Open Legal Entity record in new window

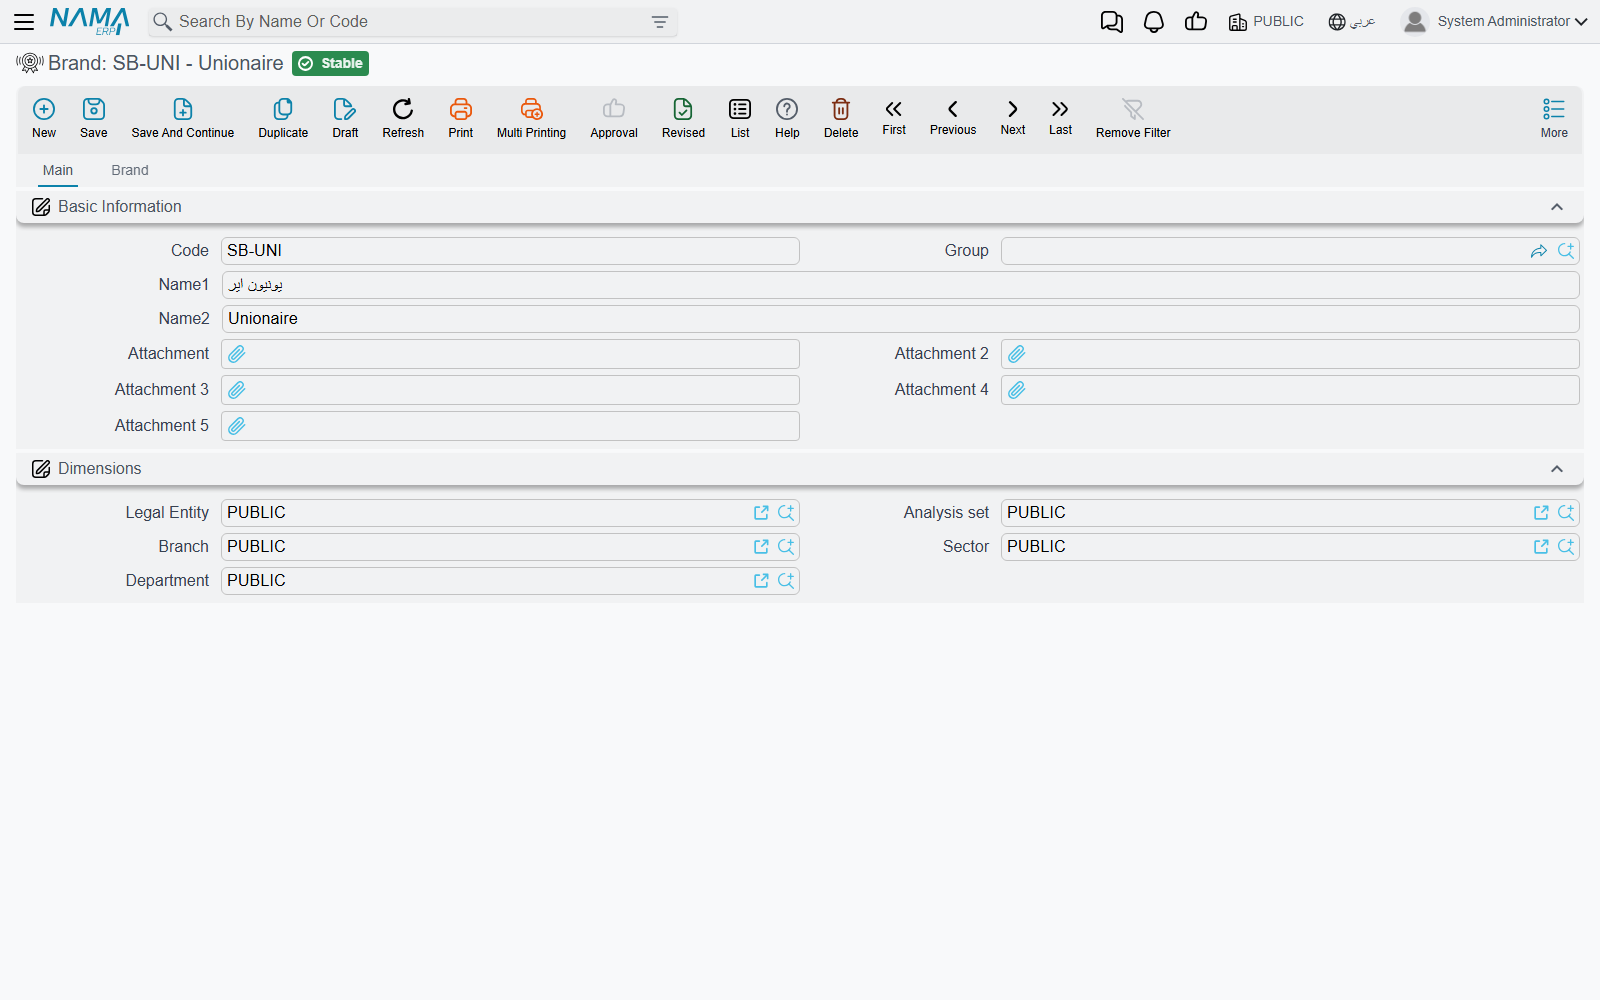pos(761,513)
